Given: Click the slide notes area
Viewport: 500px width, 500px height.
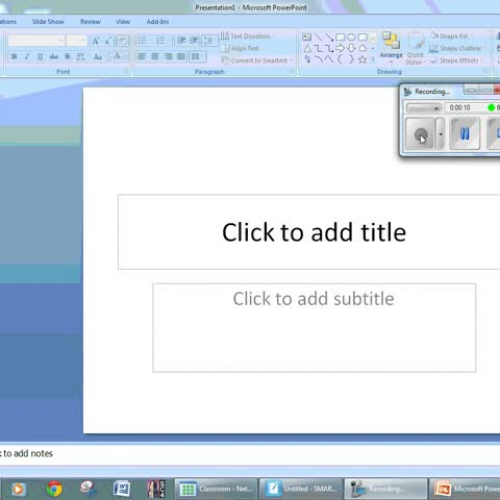Looking at the screenshot, I should point(250,454).
